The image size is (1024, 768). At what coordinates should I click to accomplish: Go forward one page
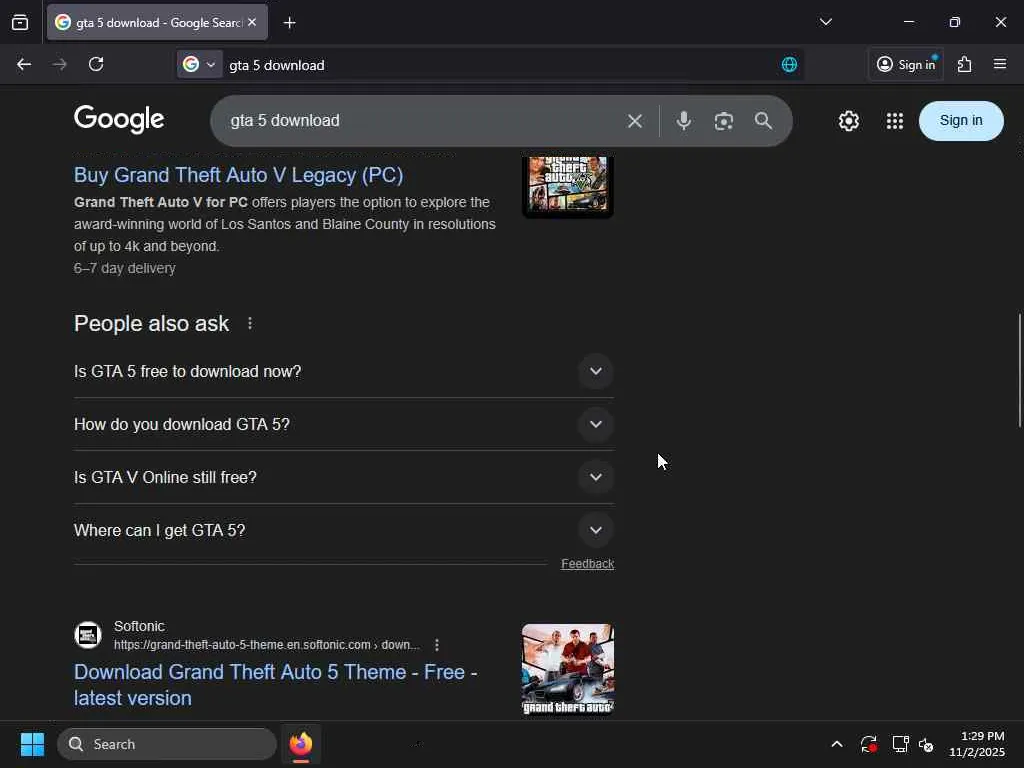point(59,65)
